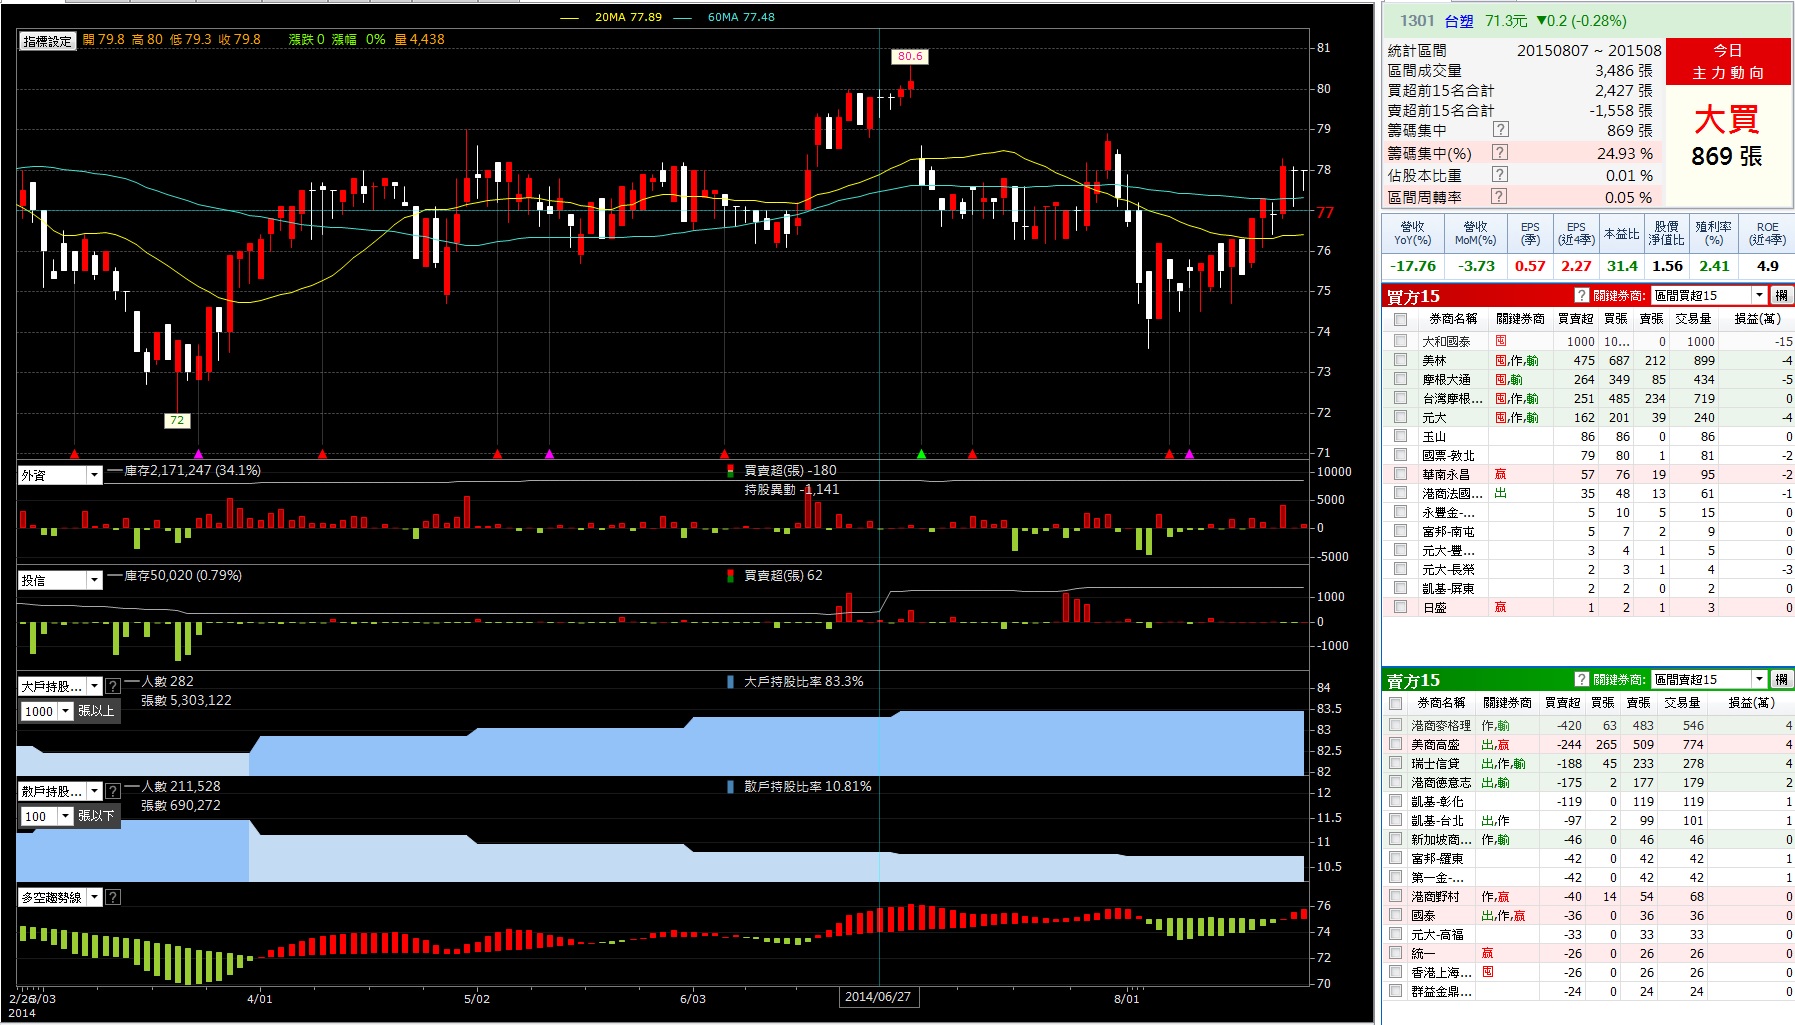Click magenta triangle marker after 5/02
Screen dimensions: 1795x1025
pyautogui.click(x=549, y=454)
